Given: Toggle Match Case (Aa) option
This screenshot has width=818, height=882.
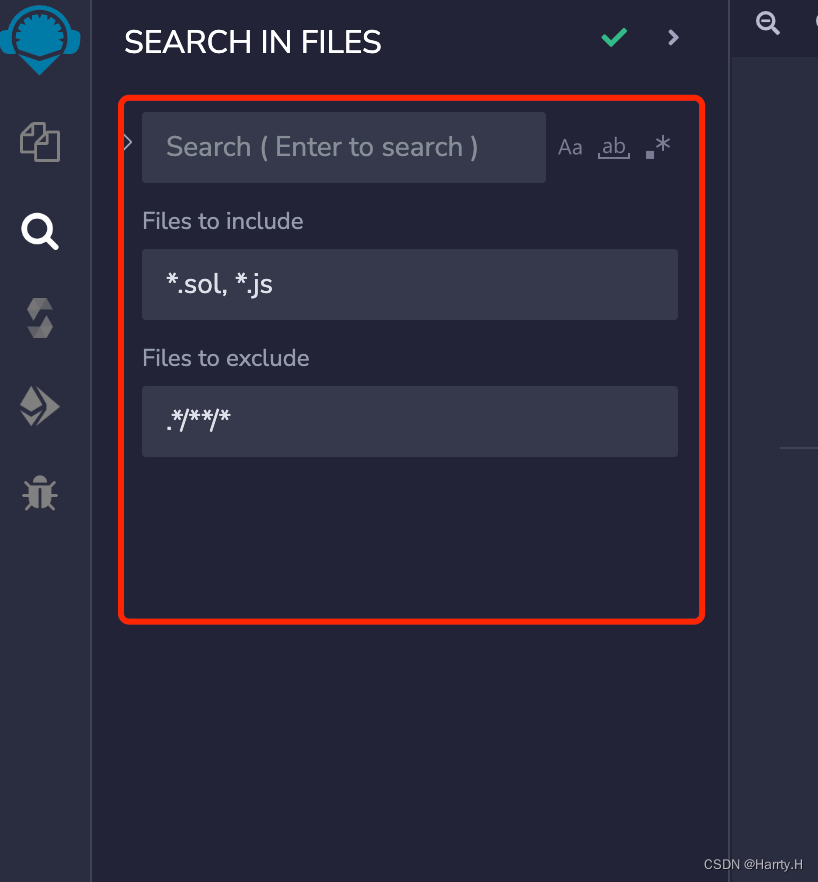Looking at the screenshot, I should coord(570,147).
